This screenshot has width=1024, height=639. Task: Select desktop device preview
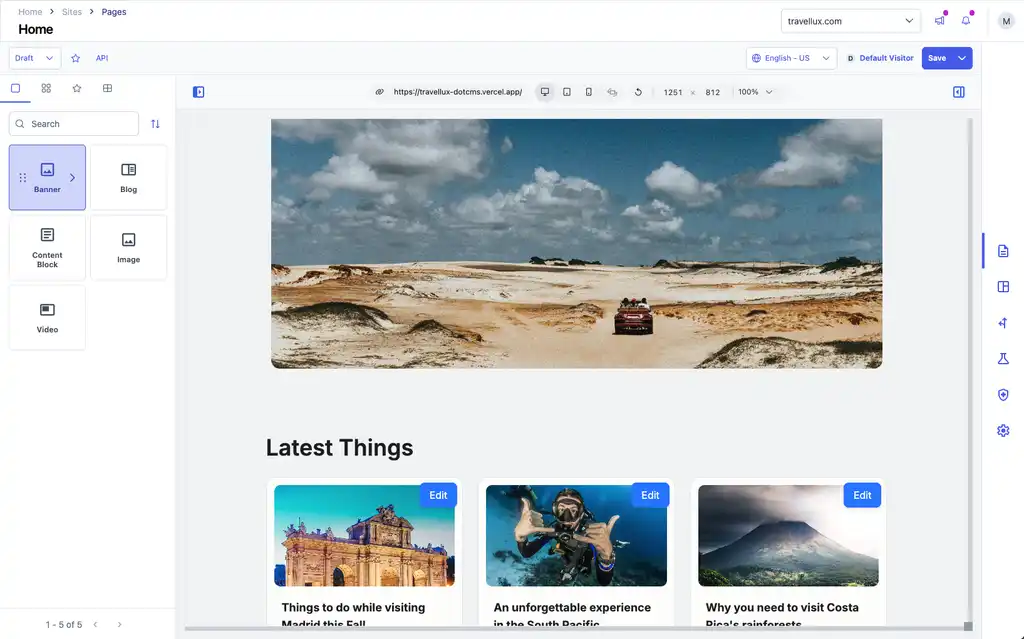(x=545, y=92)
